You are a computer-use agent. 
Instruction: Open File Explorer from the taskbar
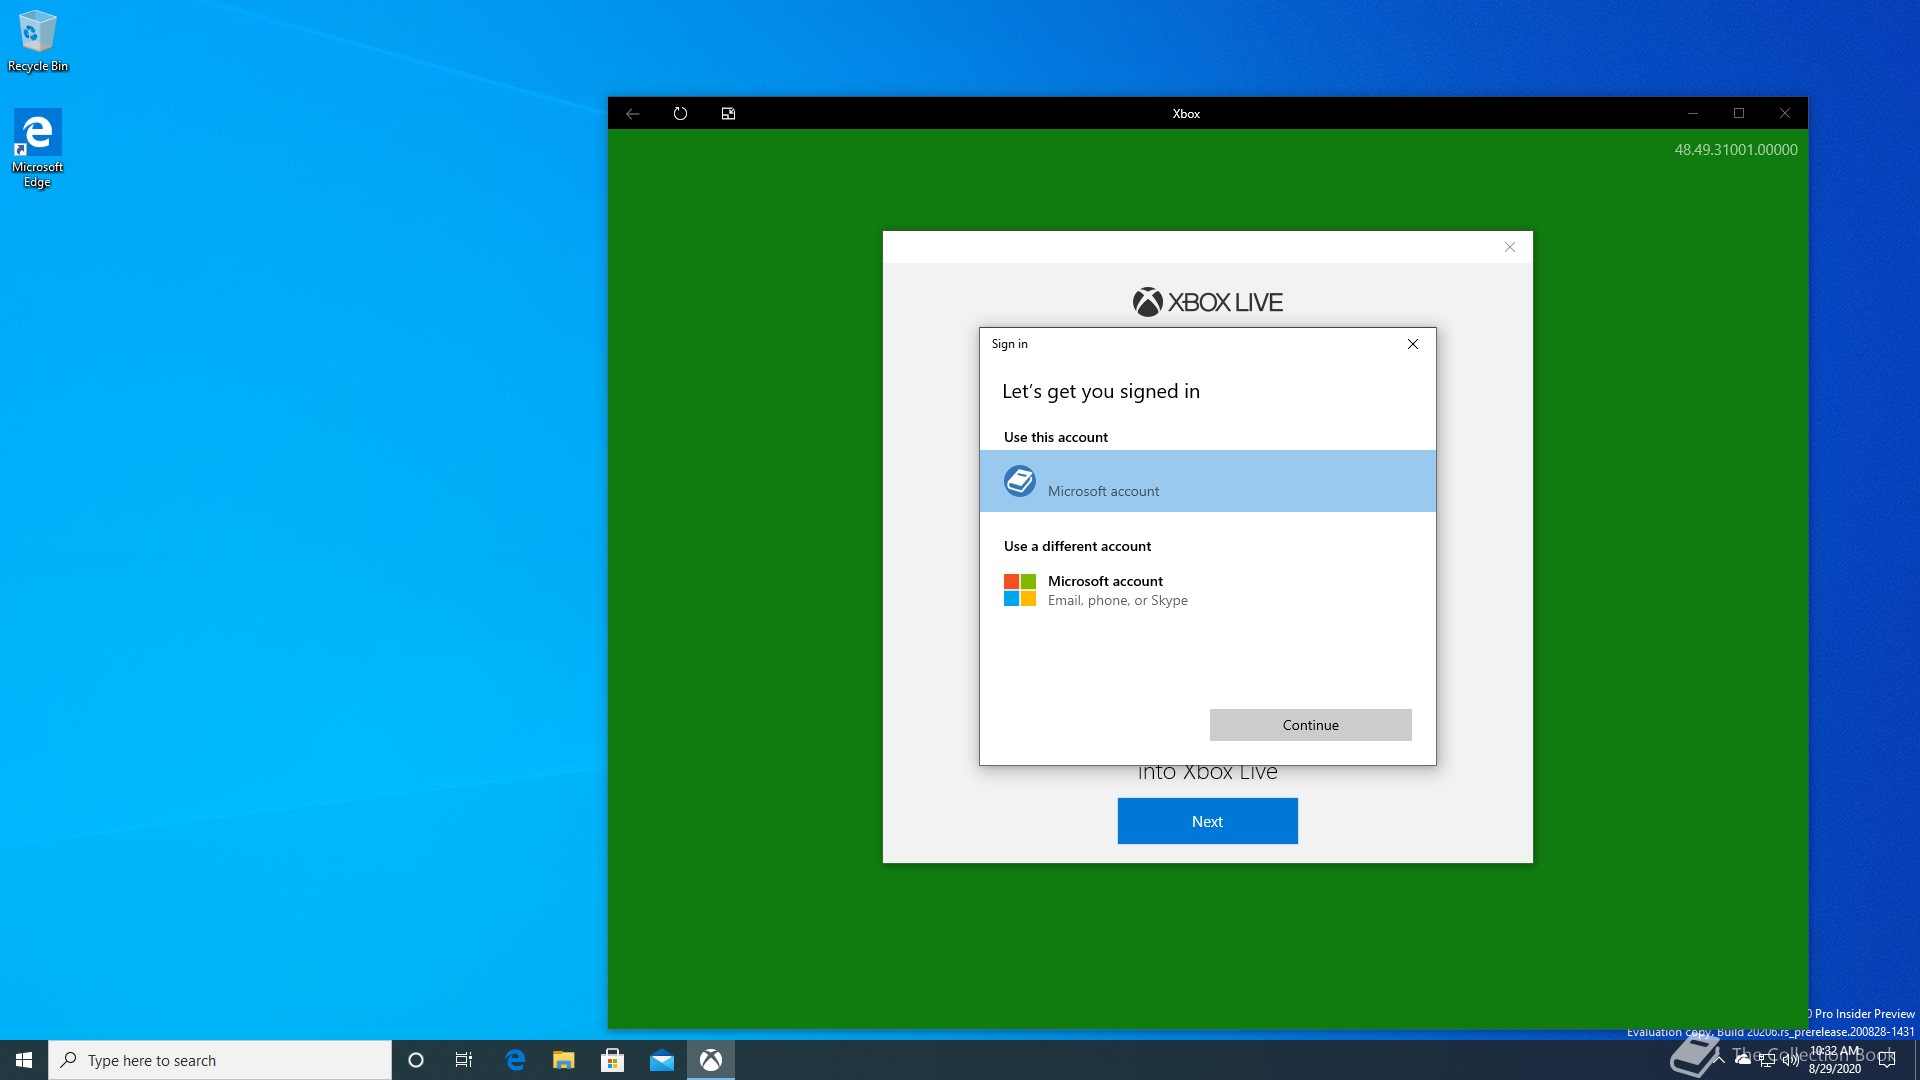pos(564,1060)
